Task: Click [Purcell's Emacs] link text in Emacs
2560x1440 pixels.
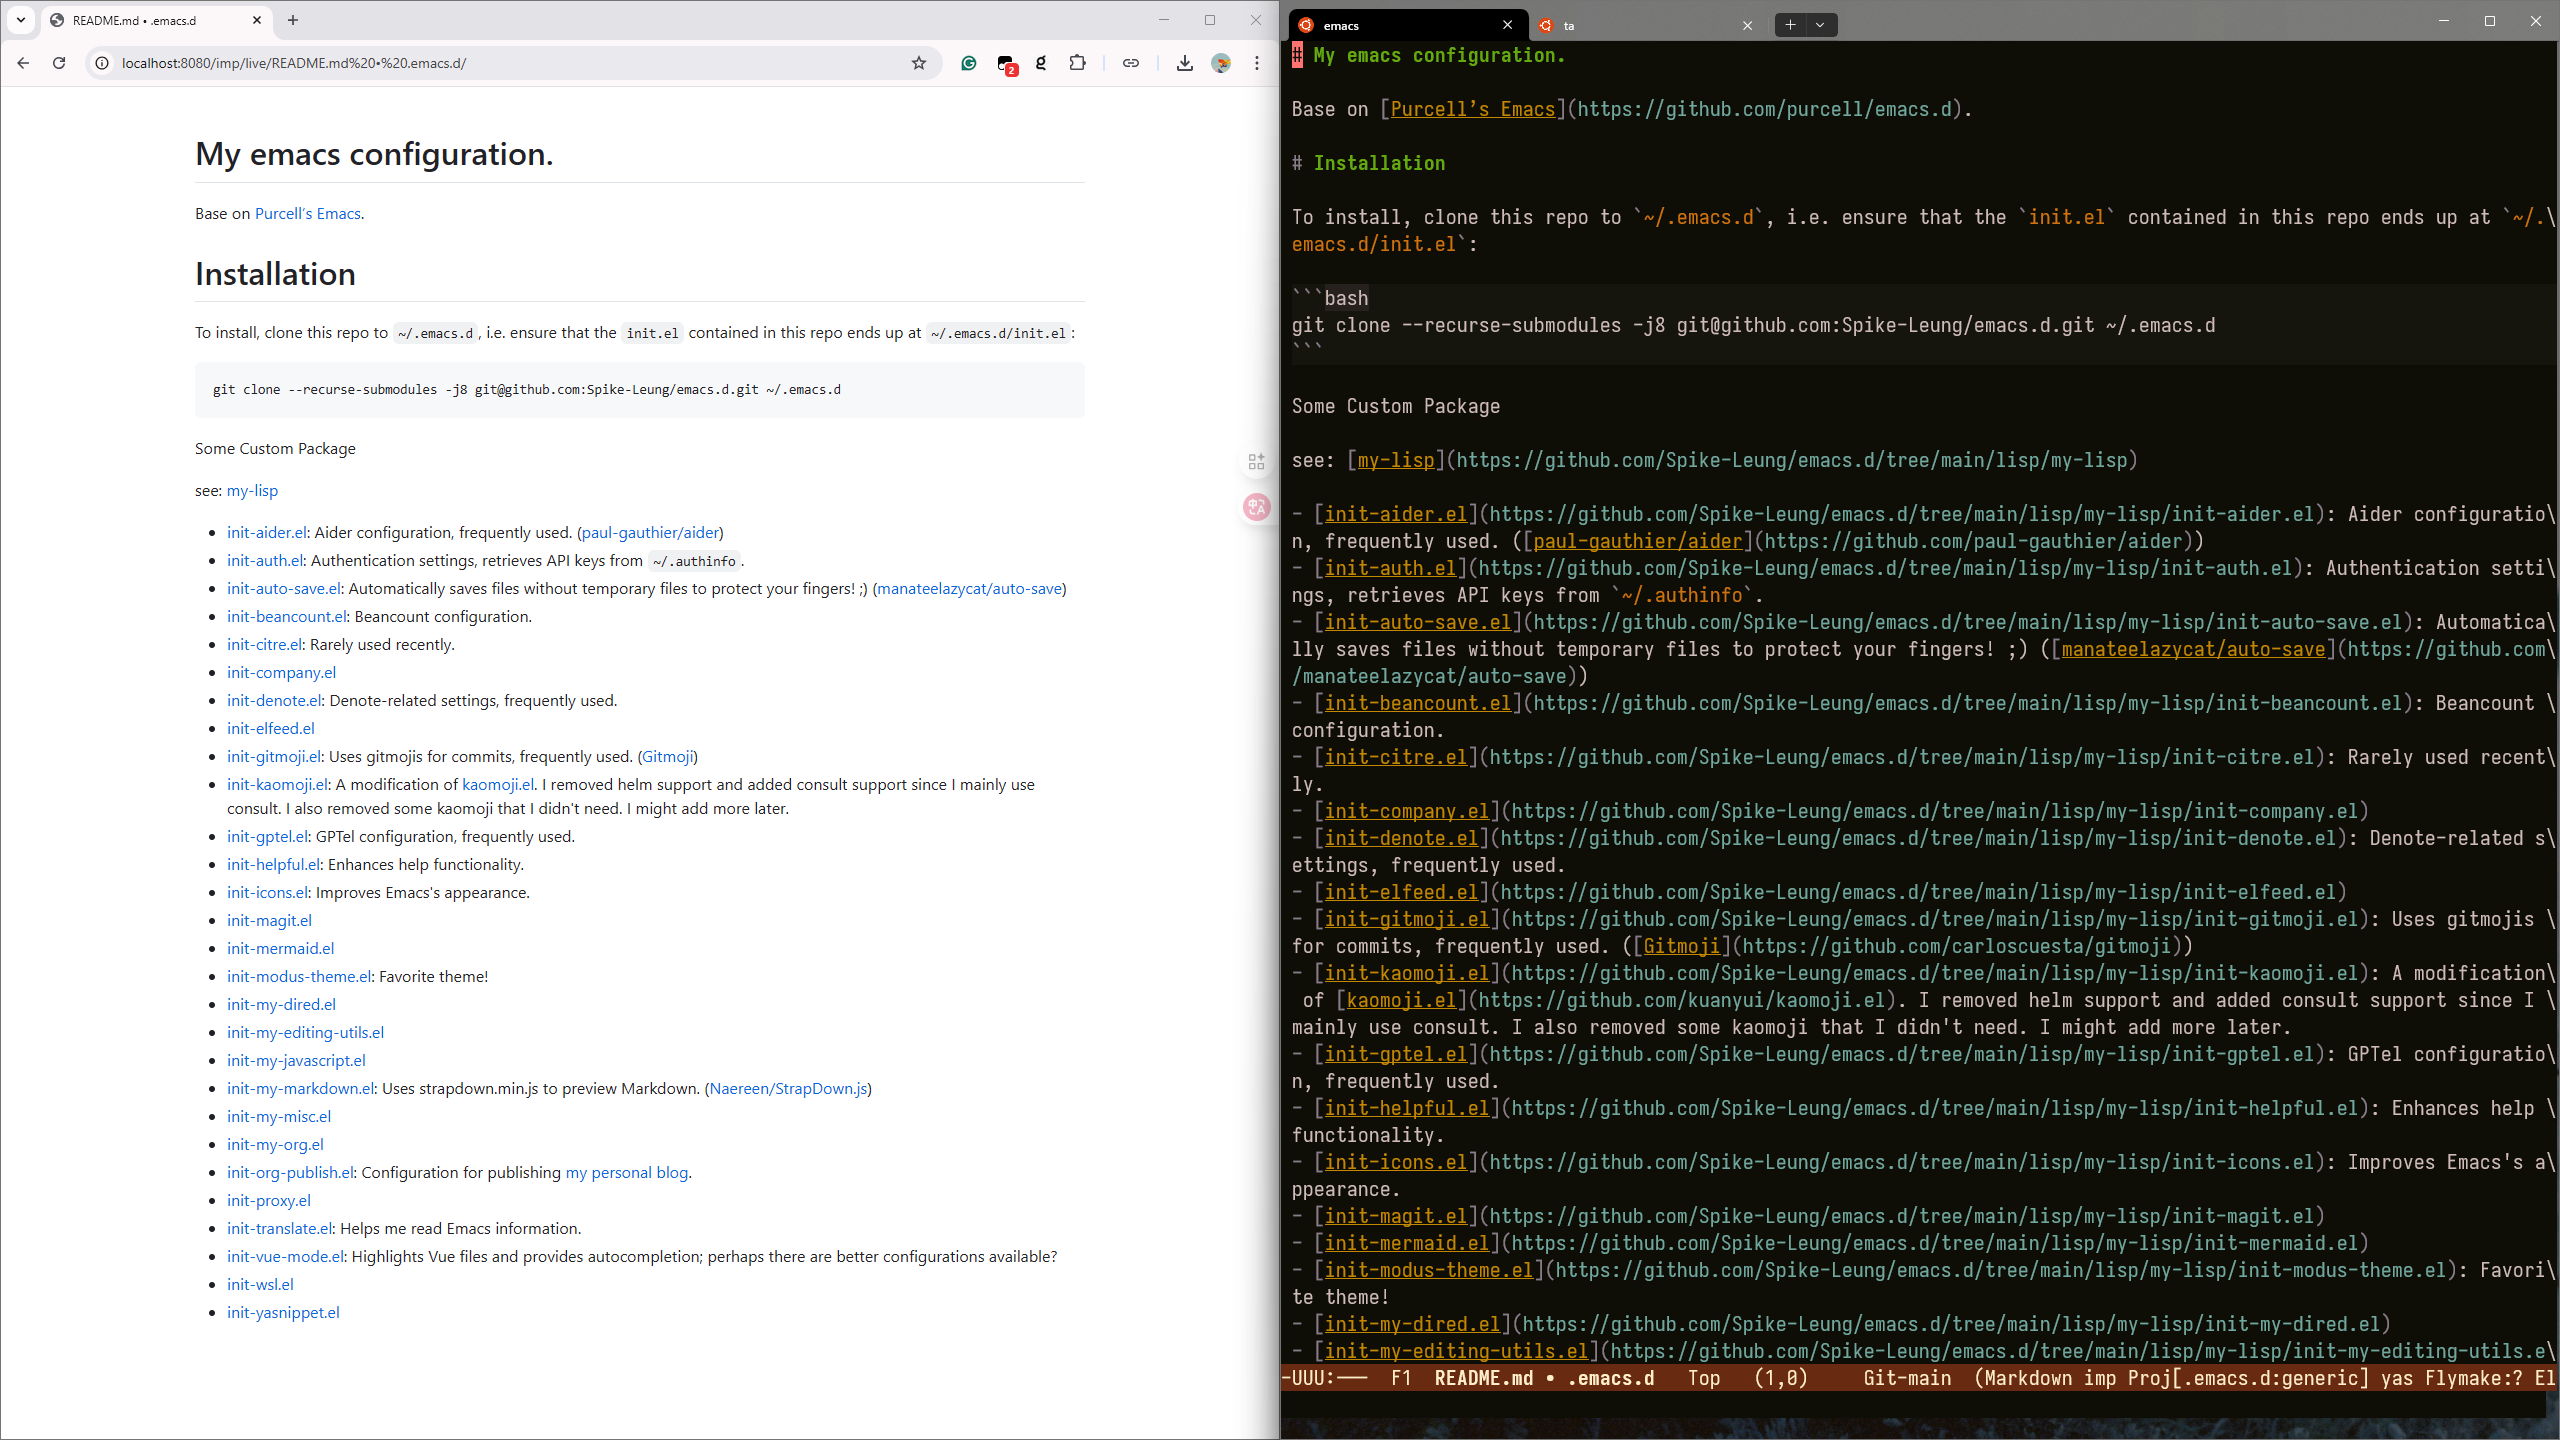Action: [1472, 109]
